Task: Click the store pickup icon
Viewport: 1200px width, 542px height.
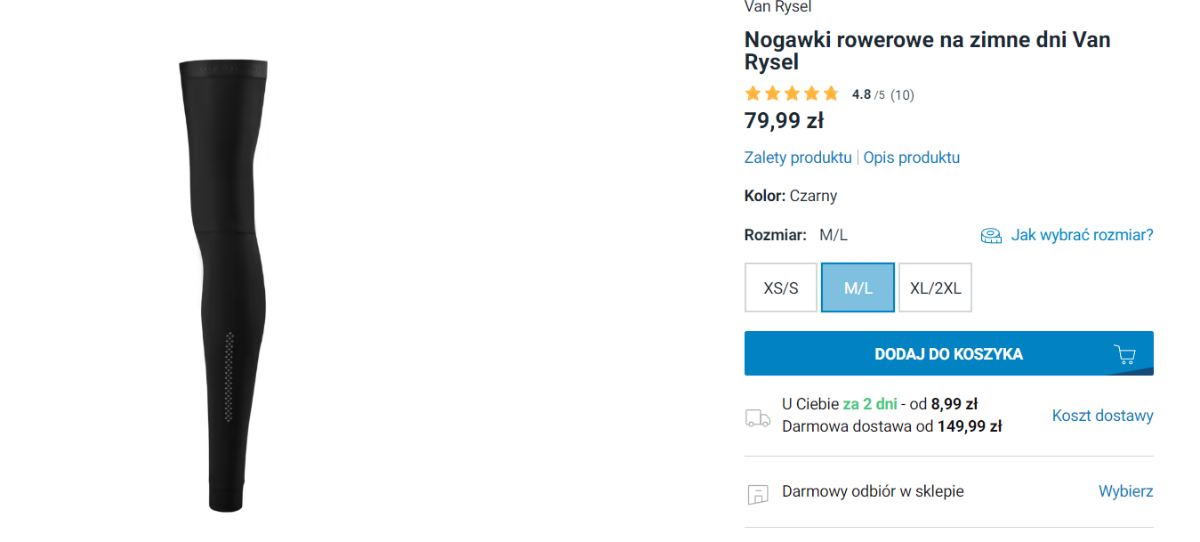Action: click(758, 494)
